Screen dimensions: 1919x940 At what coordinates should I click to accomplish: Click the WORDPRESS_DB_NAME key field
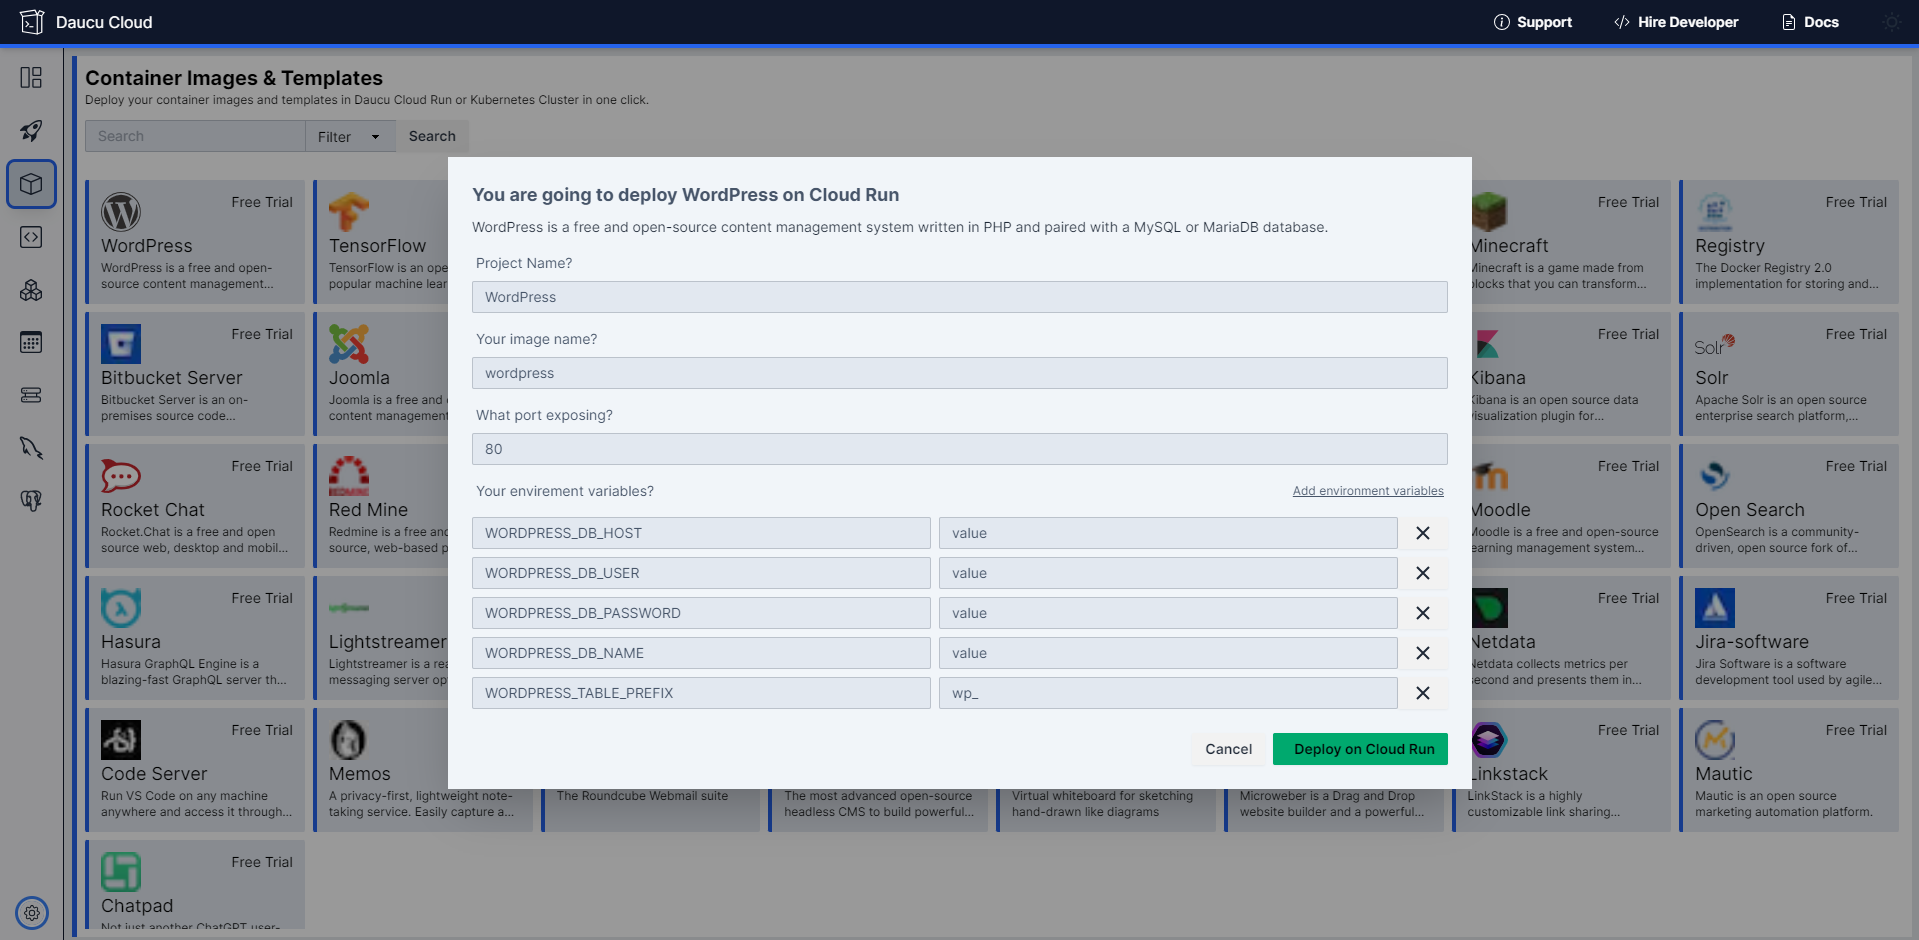coord(701,653)
